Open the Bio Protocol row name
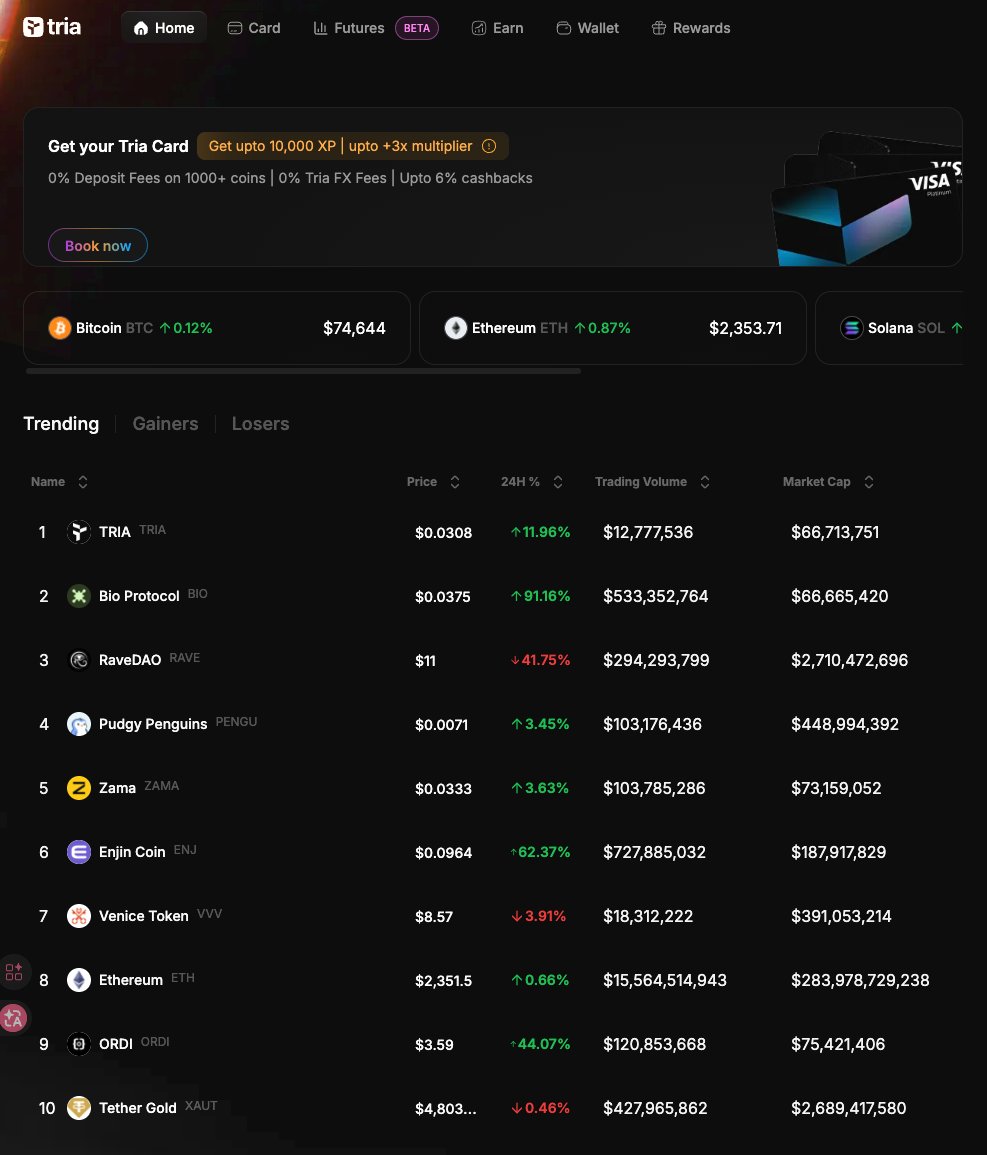987x1155 pixels. 139,596
